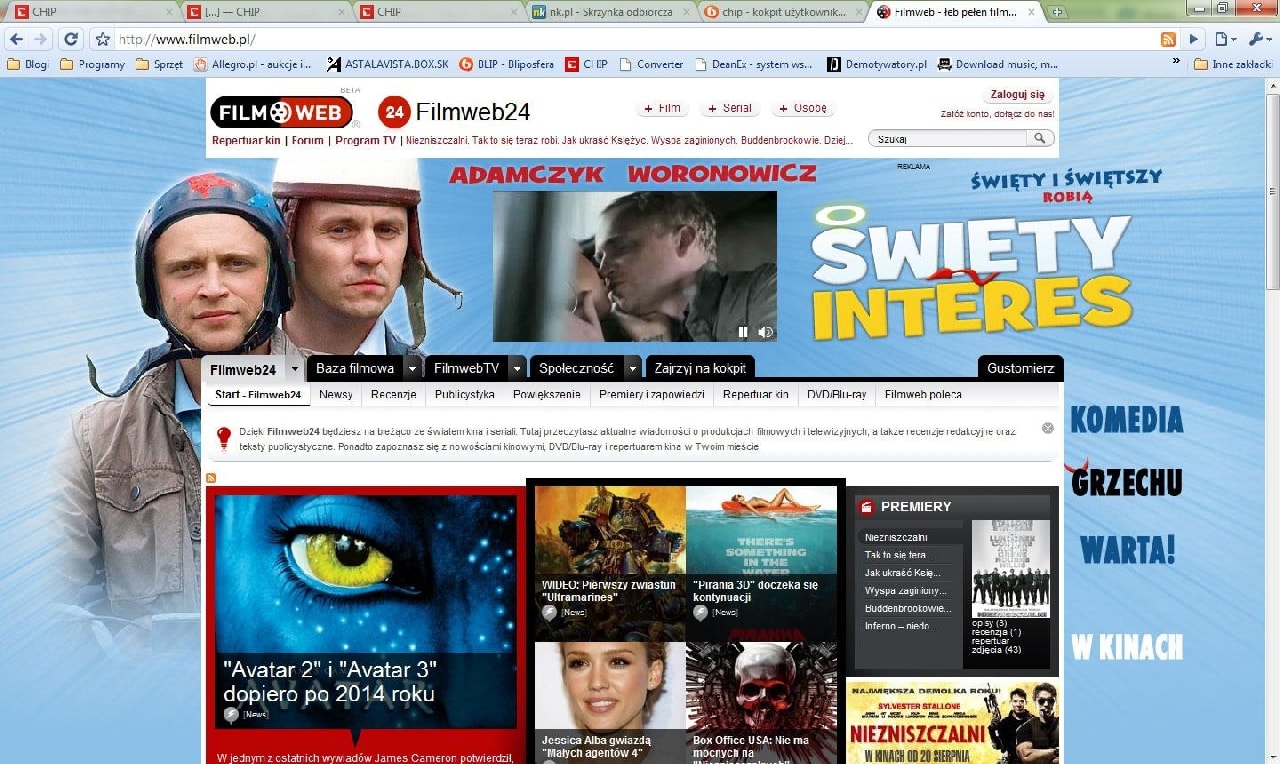1280x764 pixels.
Task: Select the Premiery i zapowiedzi submenu item
Action: click(652, 395)
